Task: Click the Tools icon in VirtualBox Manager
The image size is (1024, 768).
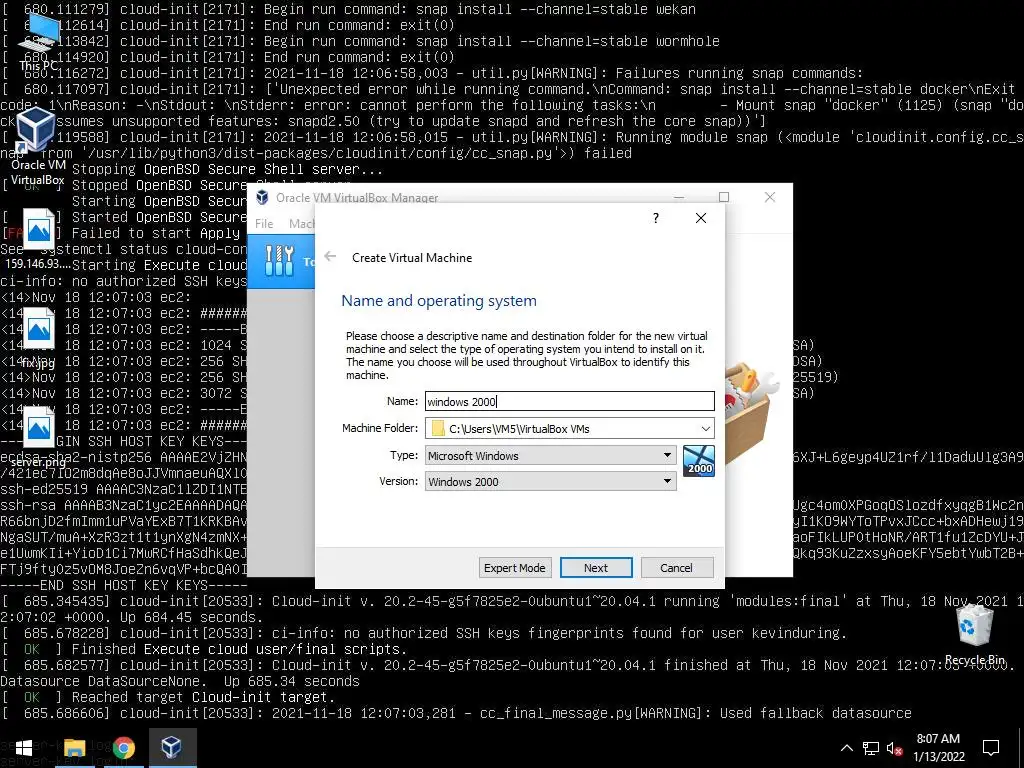Action: pyautogui.click(x=280, y=261)
